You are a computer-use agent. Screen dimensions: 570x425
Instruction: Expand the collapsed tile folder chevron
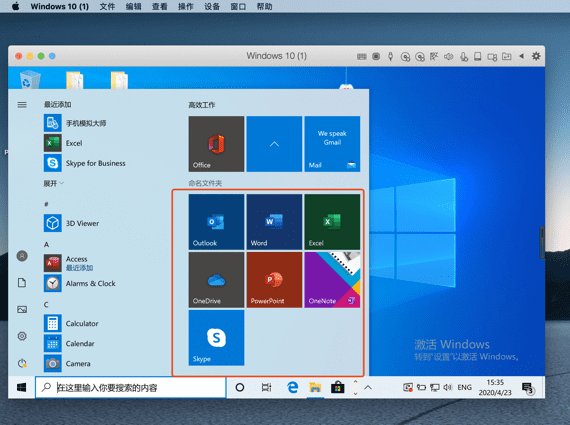pos(274,144)
